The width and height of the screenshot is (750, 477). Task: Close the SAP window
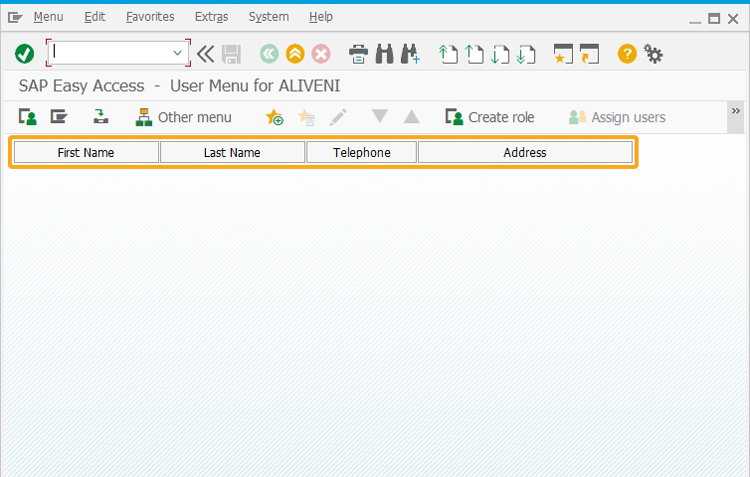[733, 19]
